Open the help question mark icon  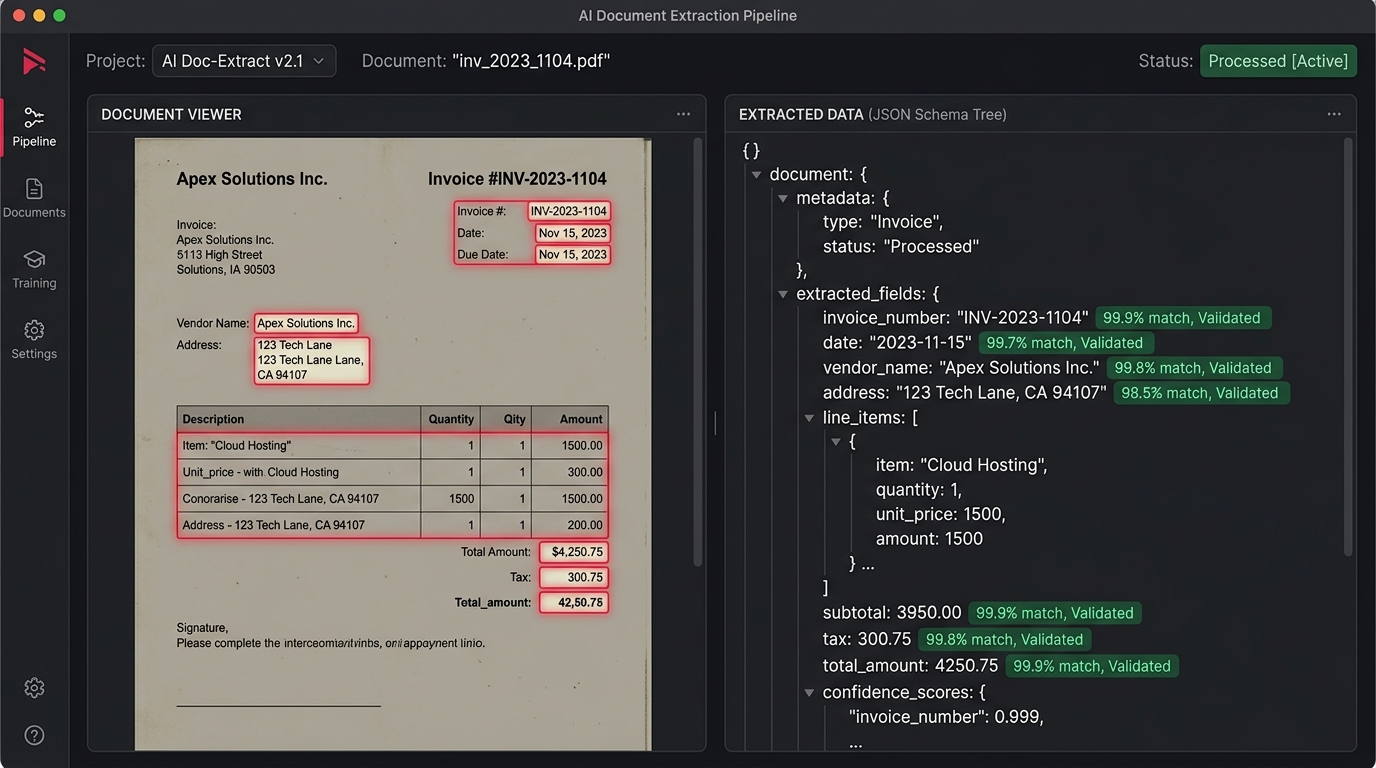[x=34, y=735]
